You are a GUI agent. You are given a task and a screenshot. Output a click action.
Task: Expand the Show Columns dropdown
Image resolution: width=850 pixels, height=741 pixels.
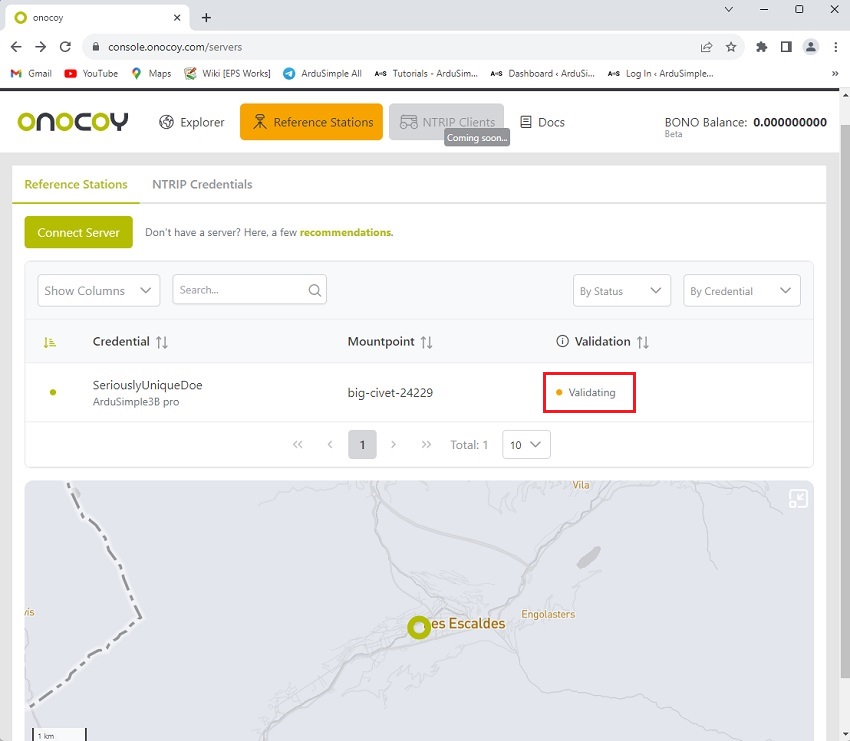tap(98, 291)
